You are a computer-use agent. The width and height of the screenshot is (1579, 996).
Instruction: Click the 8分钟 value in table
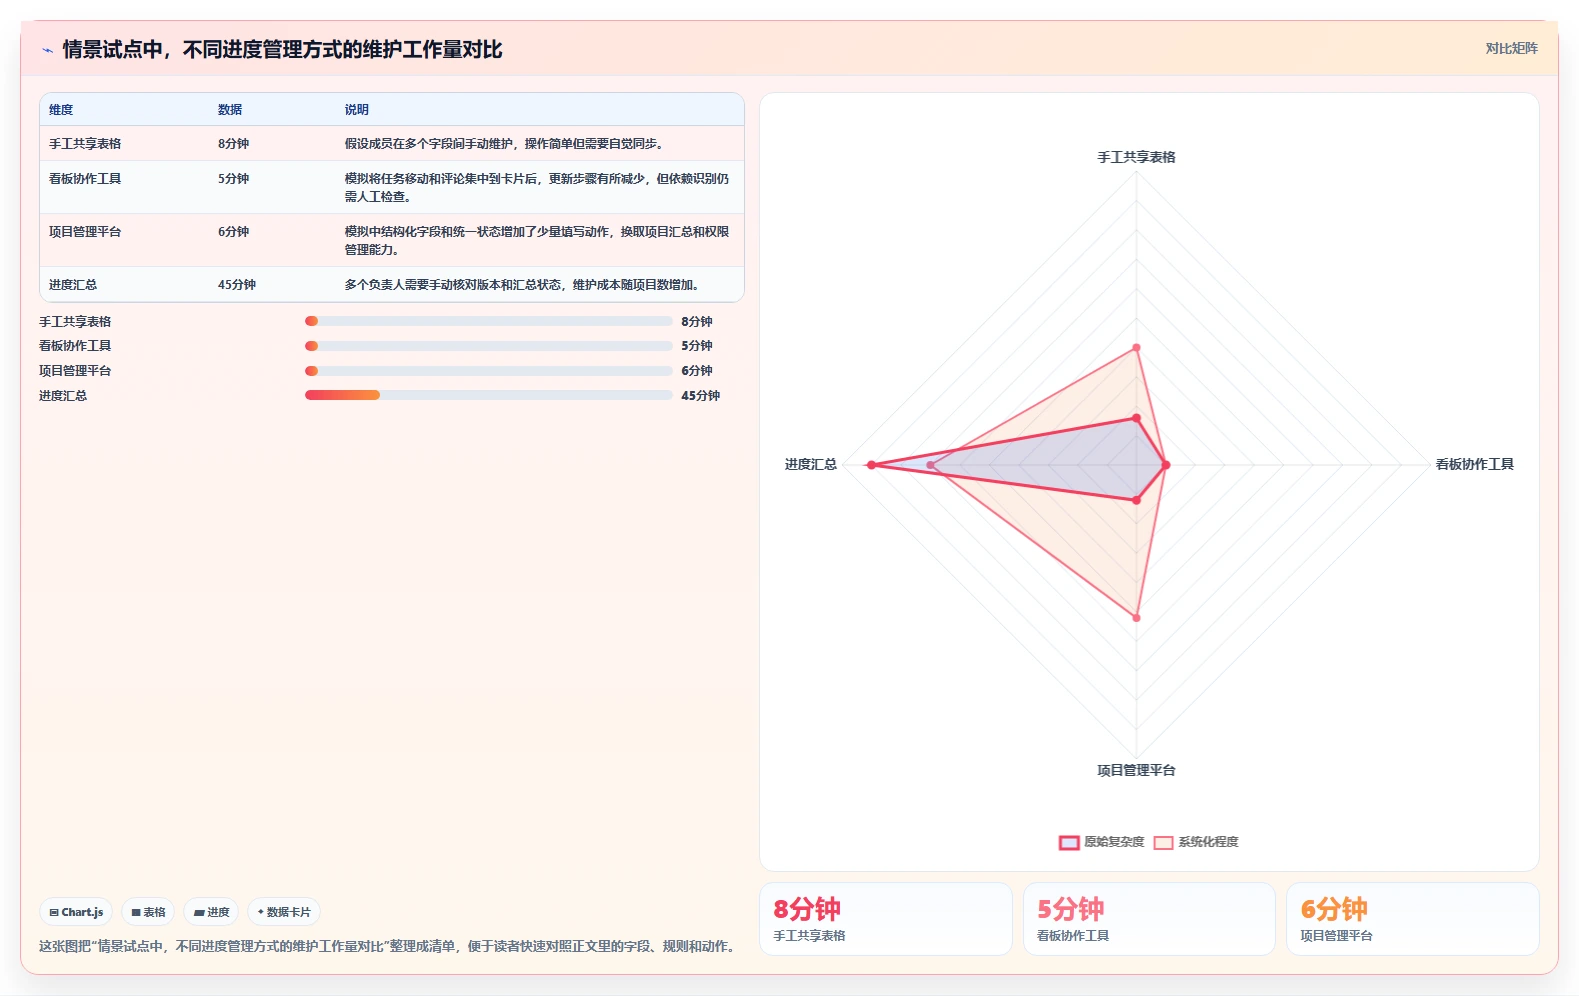click(233, 144)
